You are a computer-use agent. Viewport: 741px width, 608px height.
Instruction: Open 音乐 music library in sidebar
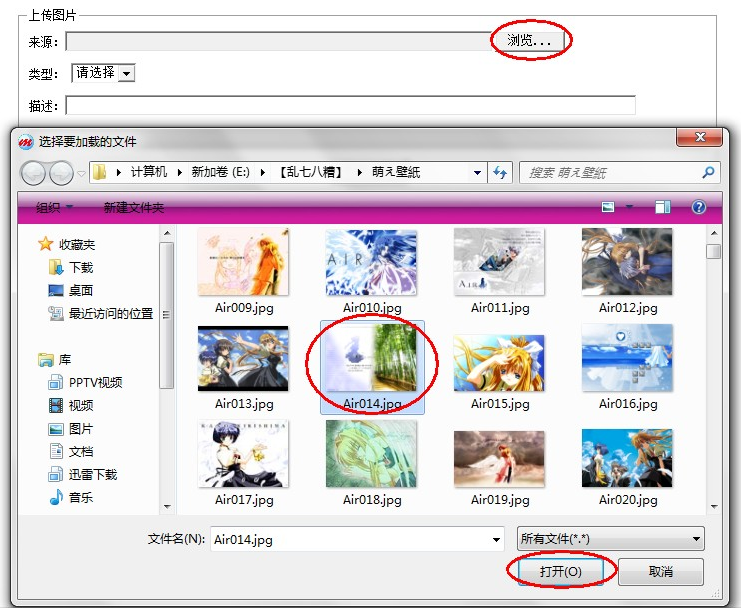[71, 497]
